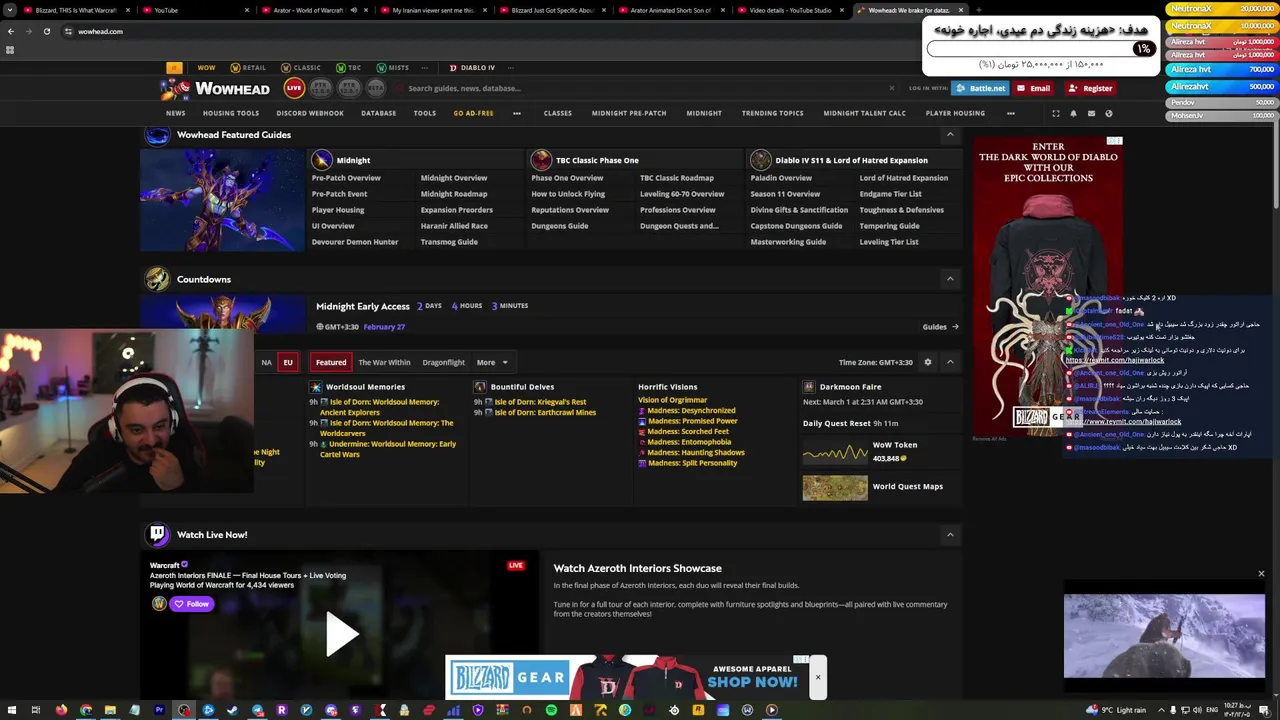The width and height of the screenshot is (1280, 720).
Task: Open the YouTube browser tab
Action: [x=195, y=10]
